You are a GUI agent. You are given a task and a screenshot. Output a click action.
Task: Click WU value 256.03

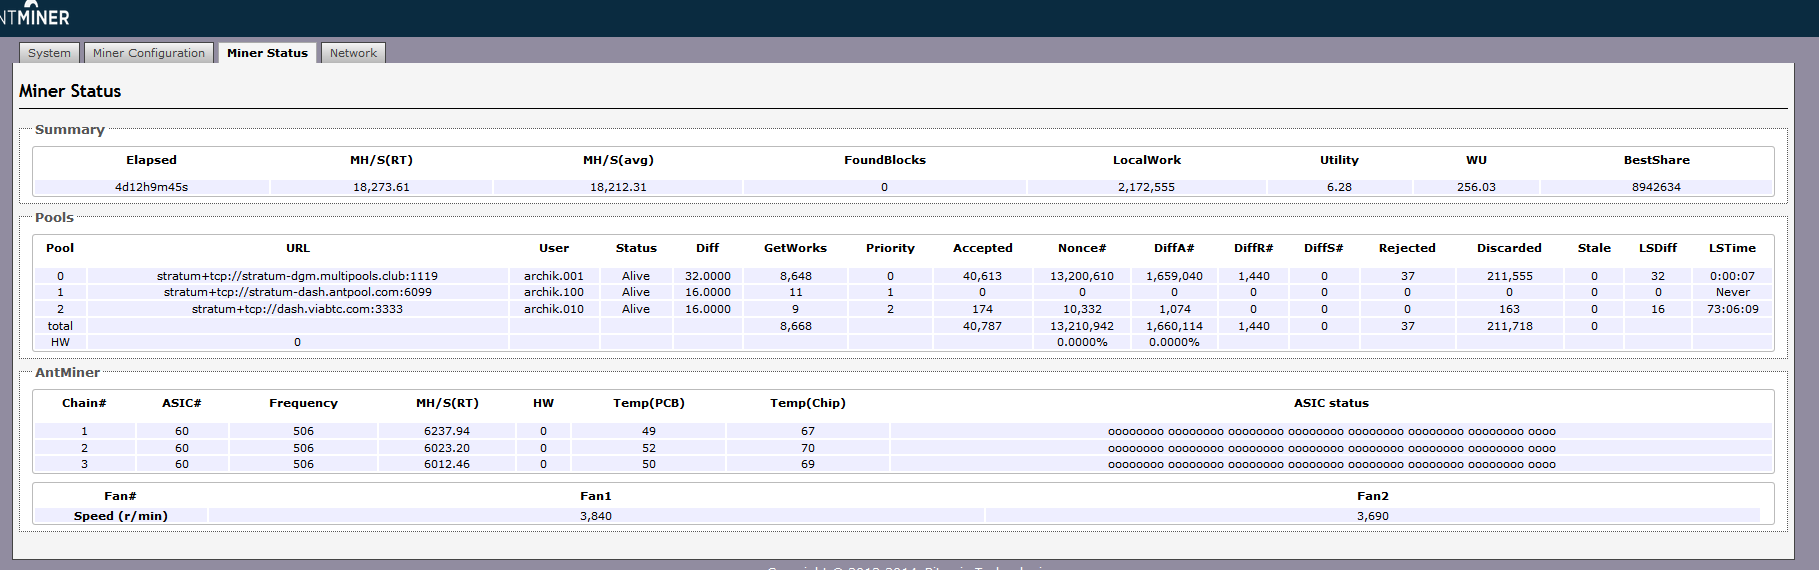pos(1476,187)
